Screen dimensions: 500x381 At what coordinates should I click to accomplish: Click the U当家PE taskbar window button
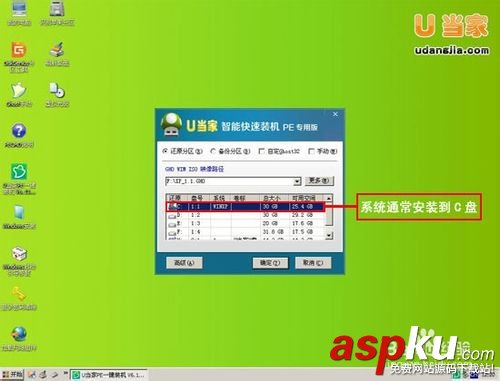coord(109,375)
